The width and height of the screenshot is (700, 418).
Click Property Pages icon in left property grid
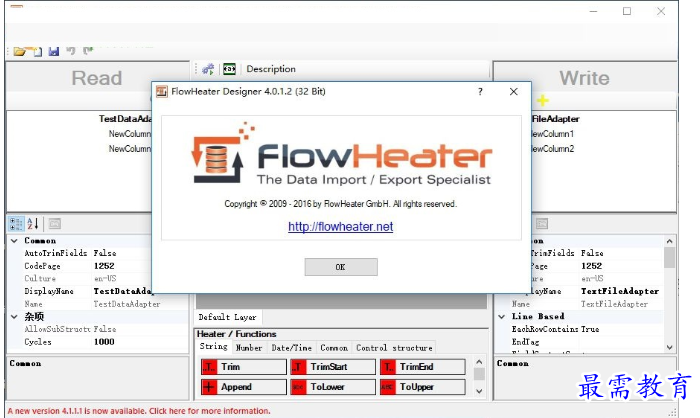54,224
